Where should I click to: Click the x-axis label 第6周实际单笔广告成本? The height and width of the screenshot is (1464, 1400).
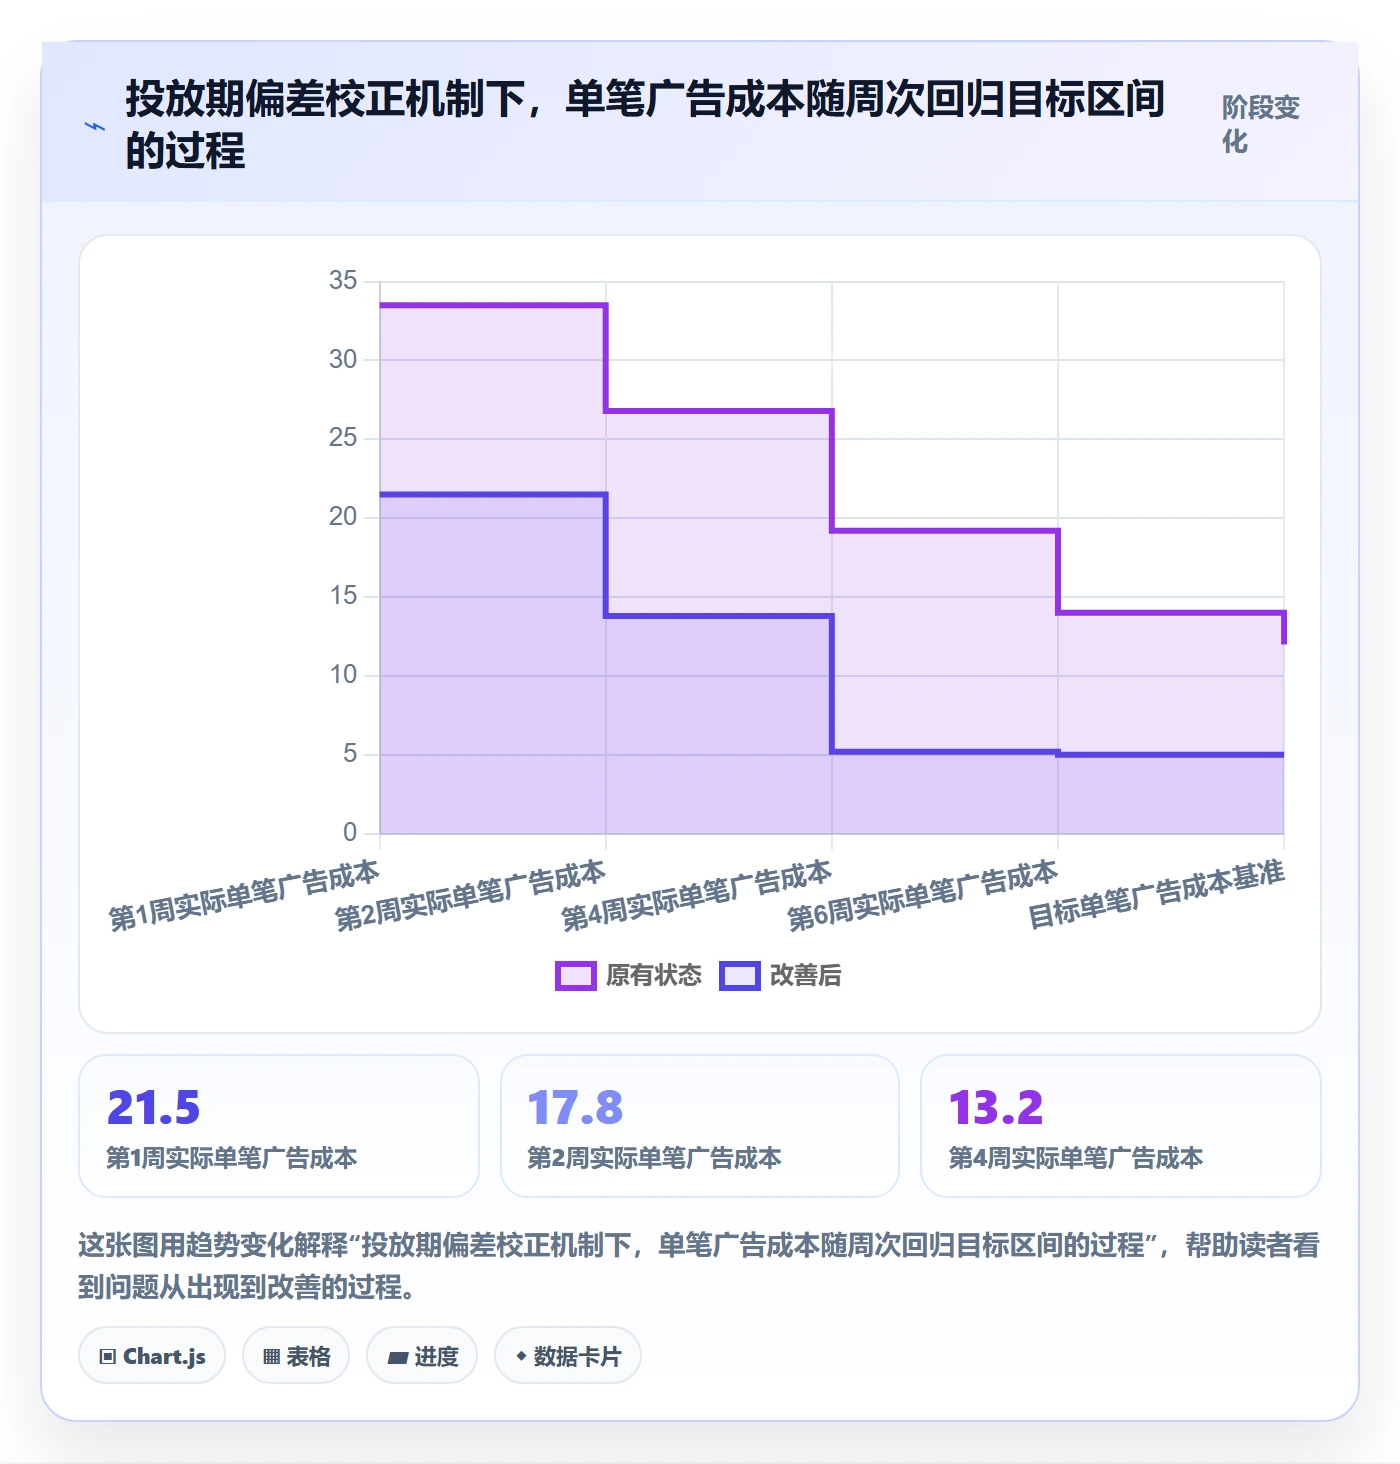922,895
